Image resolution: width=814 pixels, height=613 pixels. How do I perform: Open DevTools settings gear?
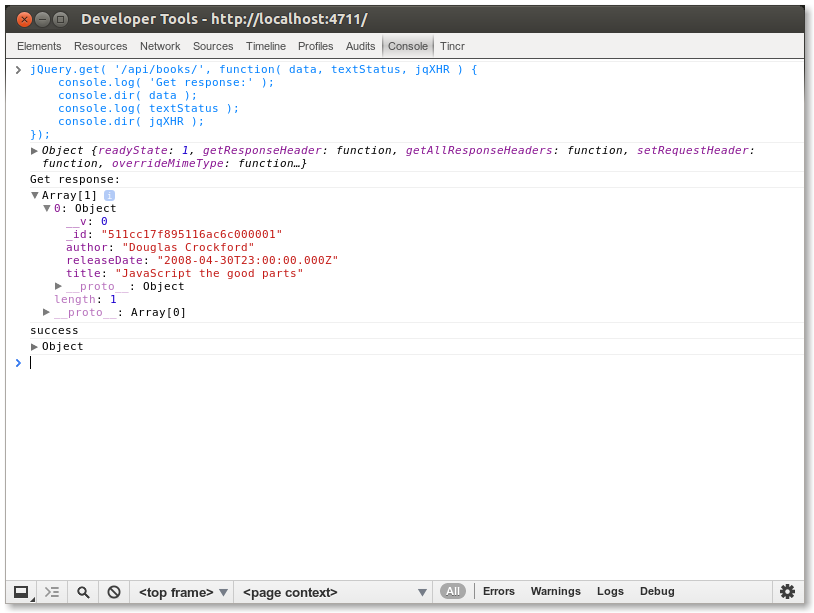point(787,592)
